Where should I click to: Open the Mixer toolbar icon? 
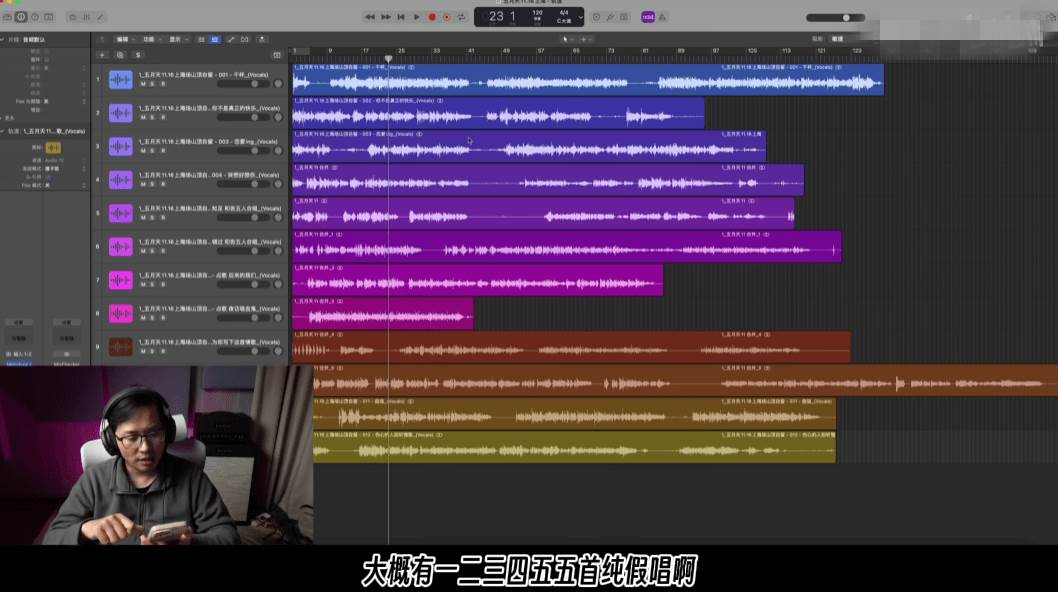click(86, 17)
